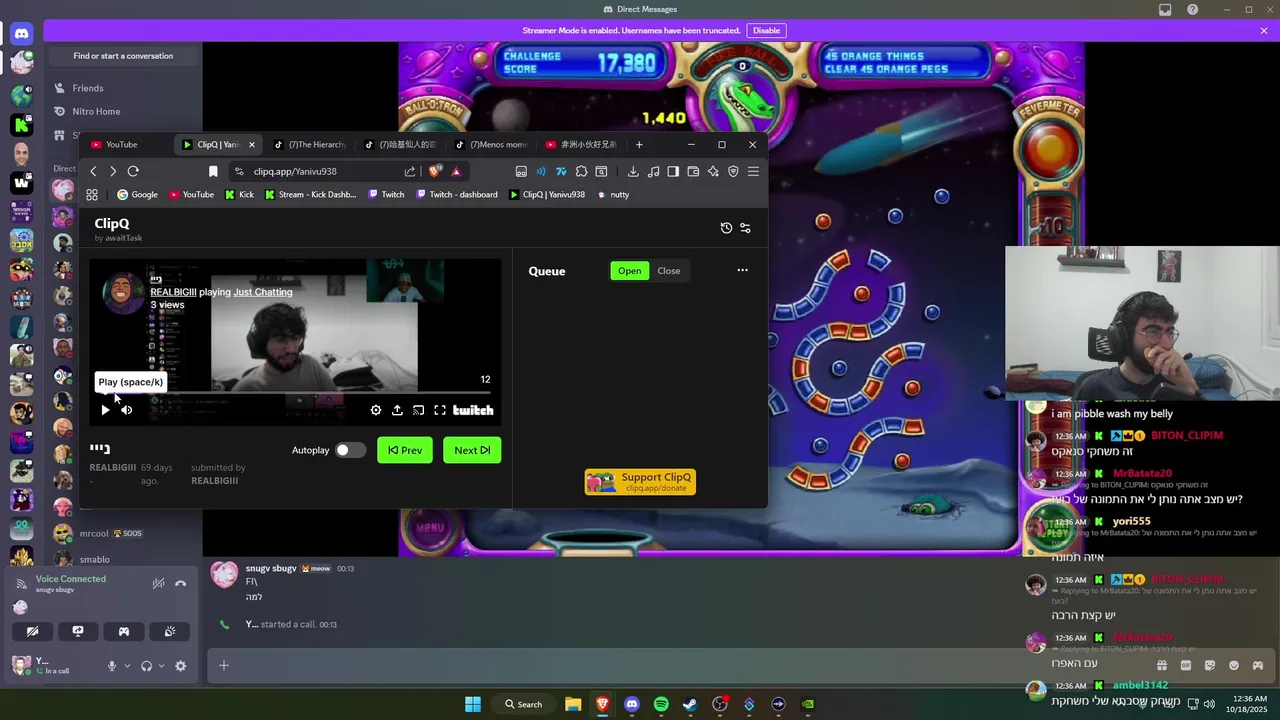Viewport: 1280px width, 720px height.
Task: Go back in the browser
Action: (93, 171)
